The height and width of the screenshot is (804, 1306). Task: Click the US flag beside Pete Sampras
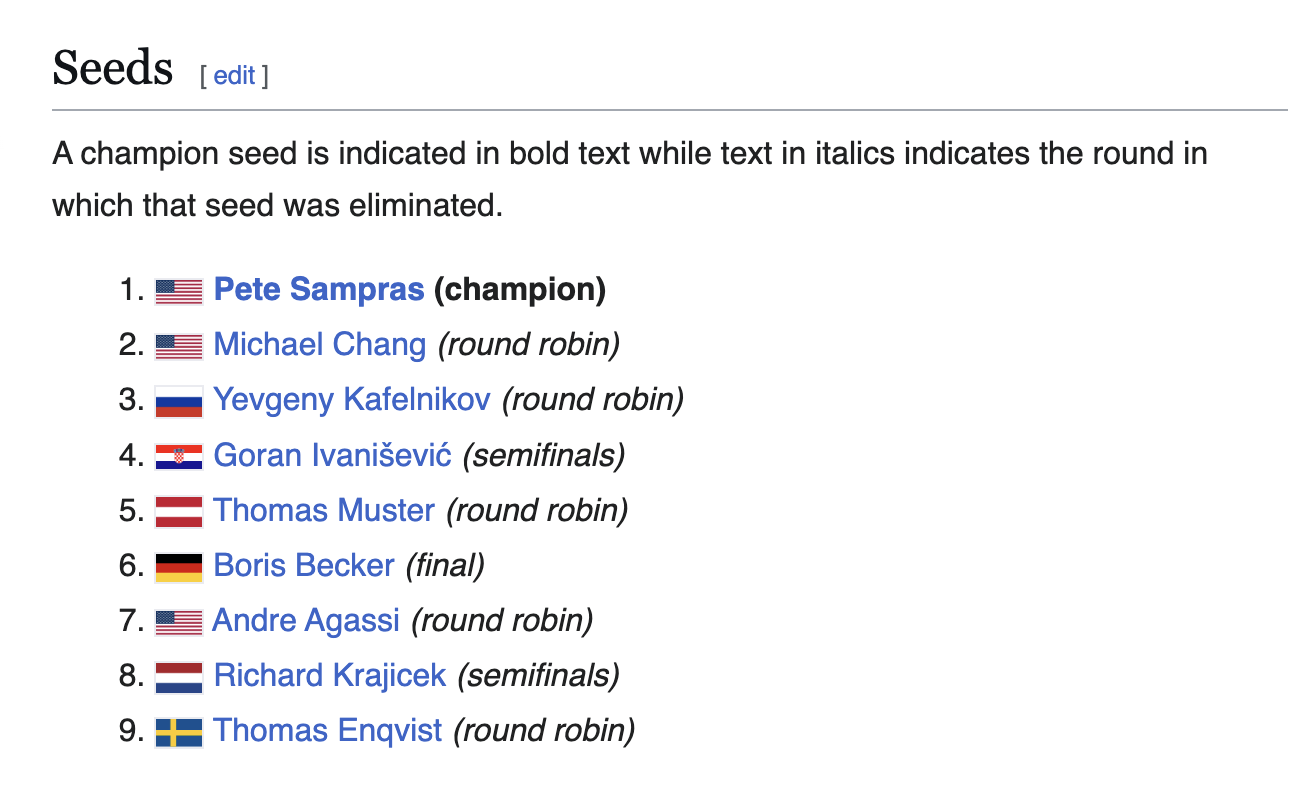pyautogui.click(x=179, y=291)
